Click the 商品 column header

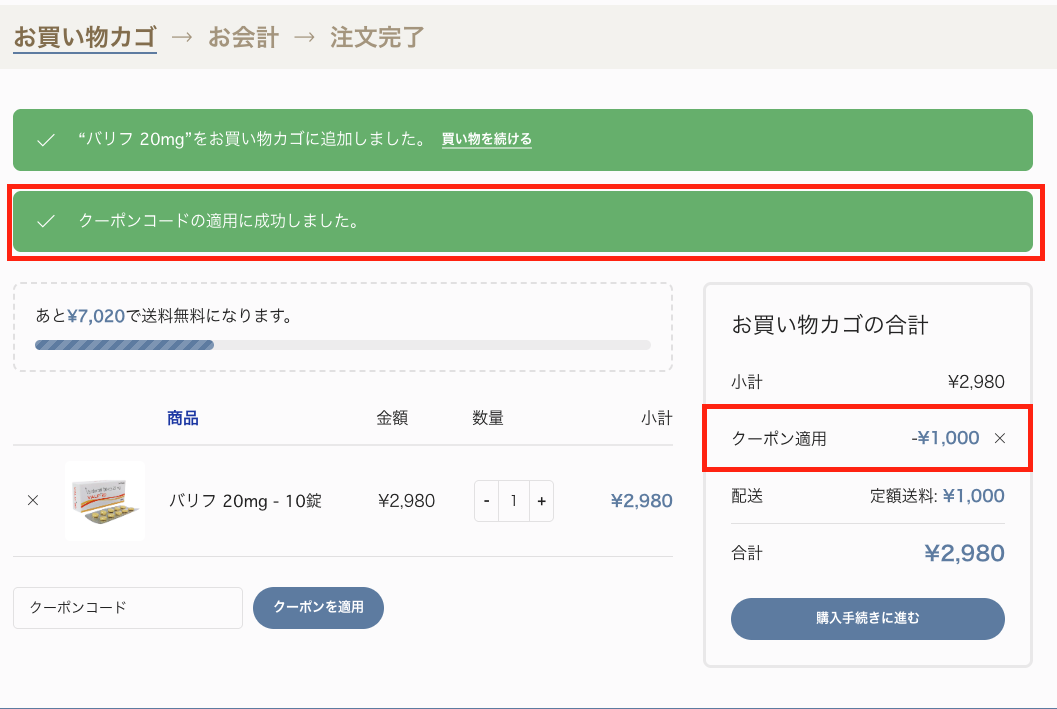[x=183, y=418]
